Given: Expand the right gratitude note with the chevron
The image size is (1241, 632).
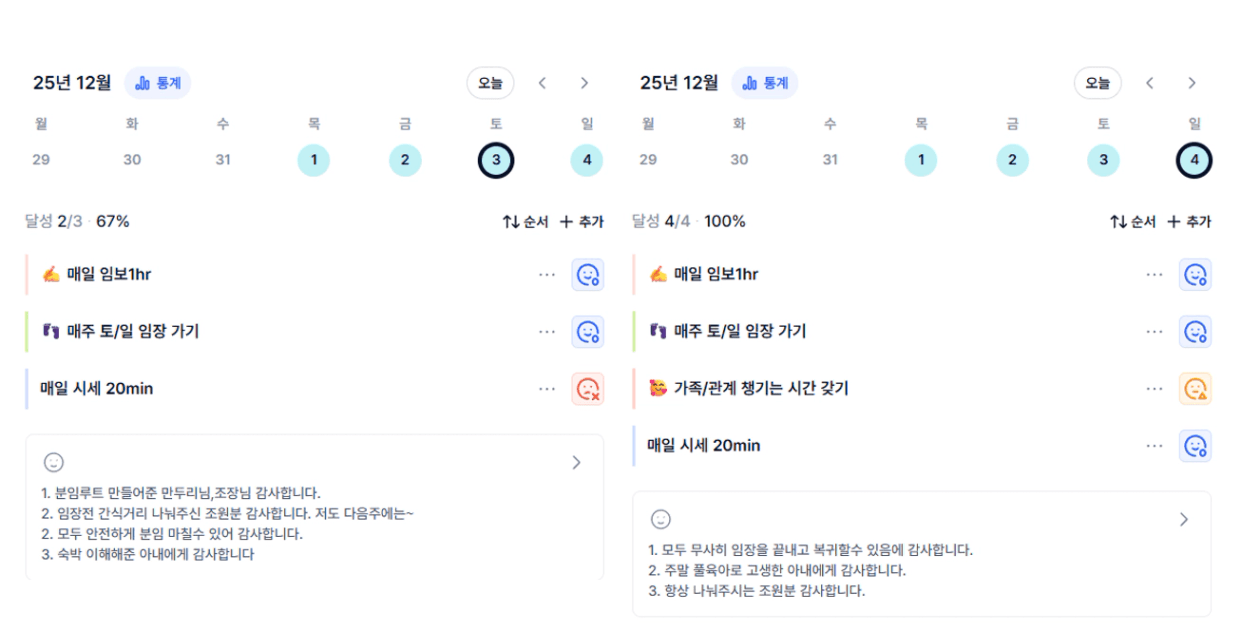Looking at the screenshot, I should (x=1184, y=519).
